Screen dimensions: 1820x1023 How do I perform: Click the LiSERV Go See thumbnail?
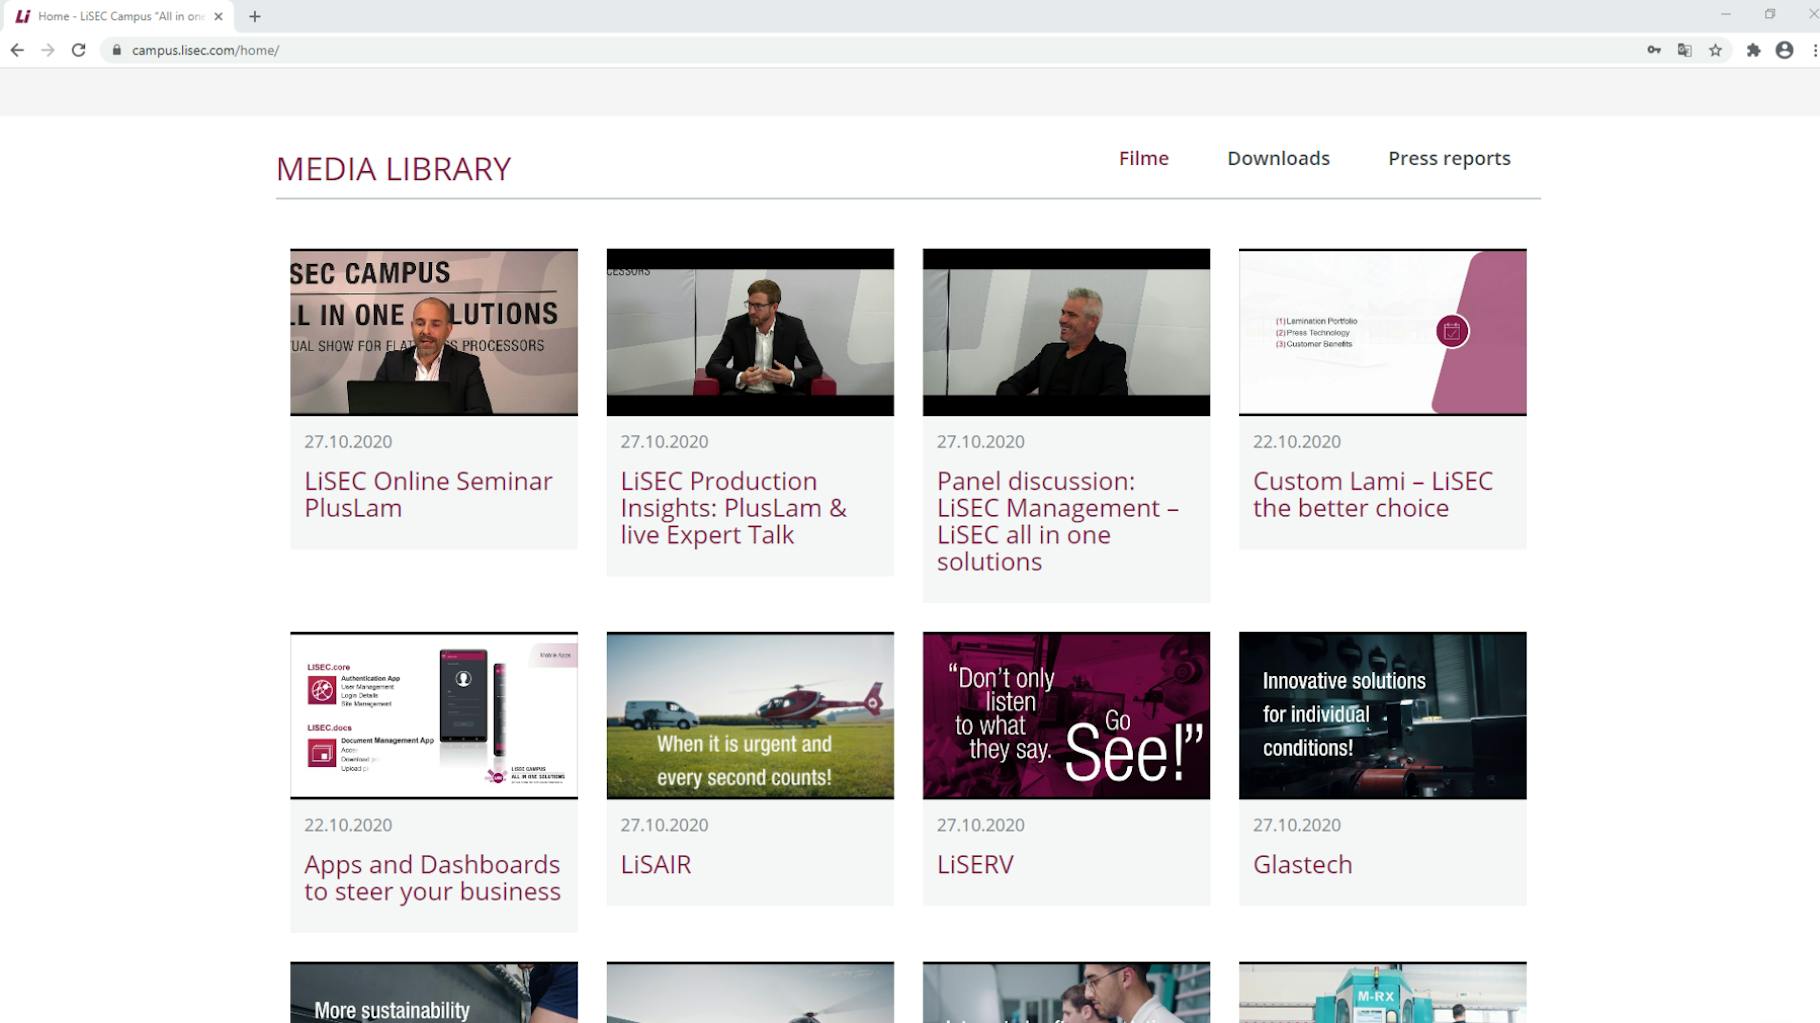(1066, 715)
